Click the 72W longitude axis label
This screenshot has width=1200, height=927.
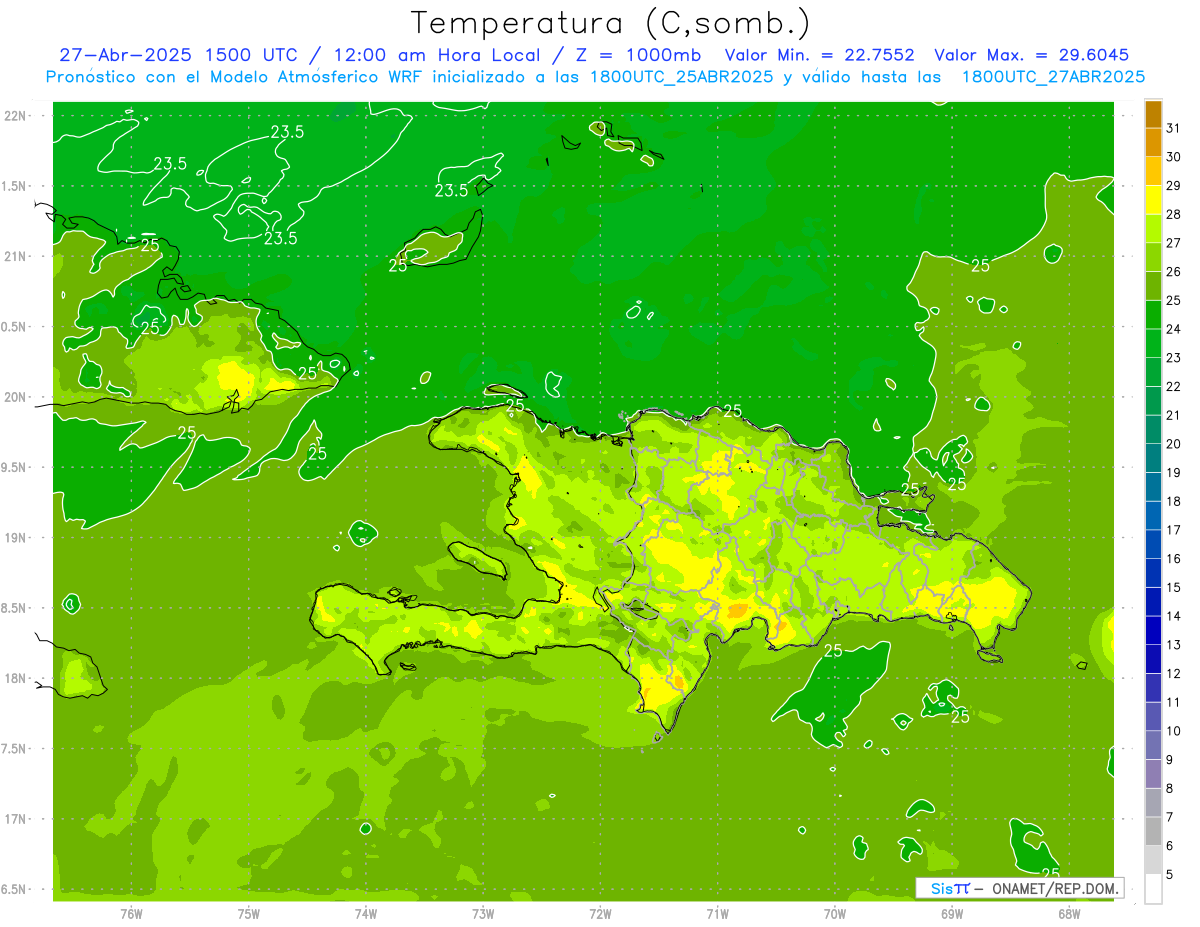coord(600,913)
